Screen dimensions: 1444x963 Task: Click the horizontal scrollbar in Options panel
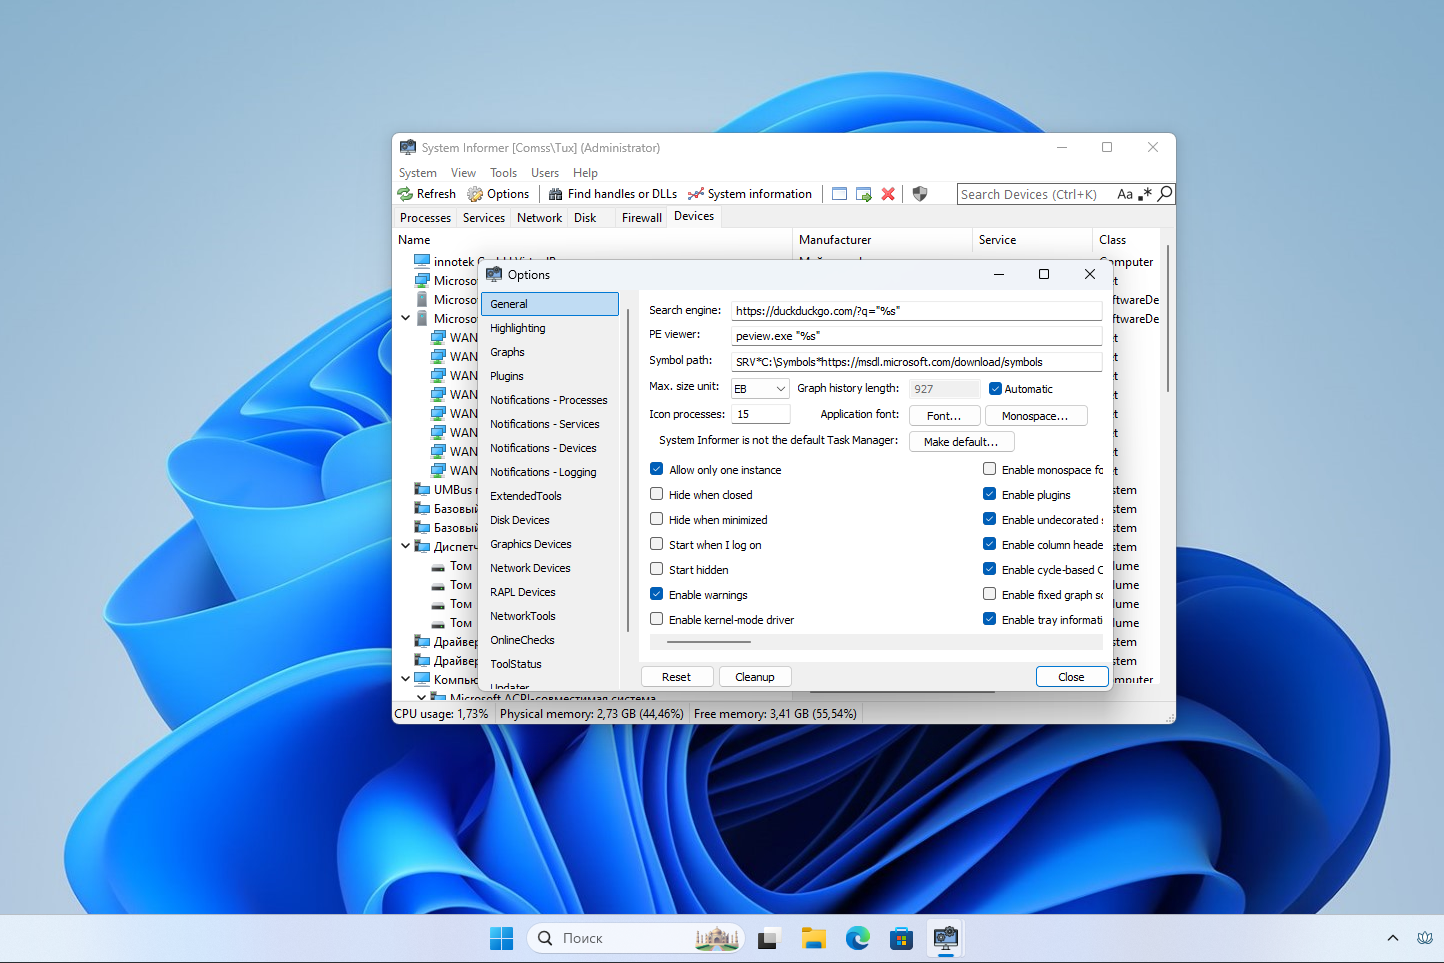pos(708,642)
